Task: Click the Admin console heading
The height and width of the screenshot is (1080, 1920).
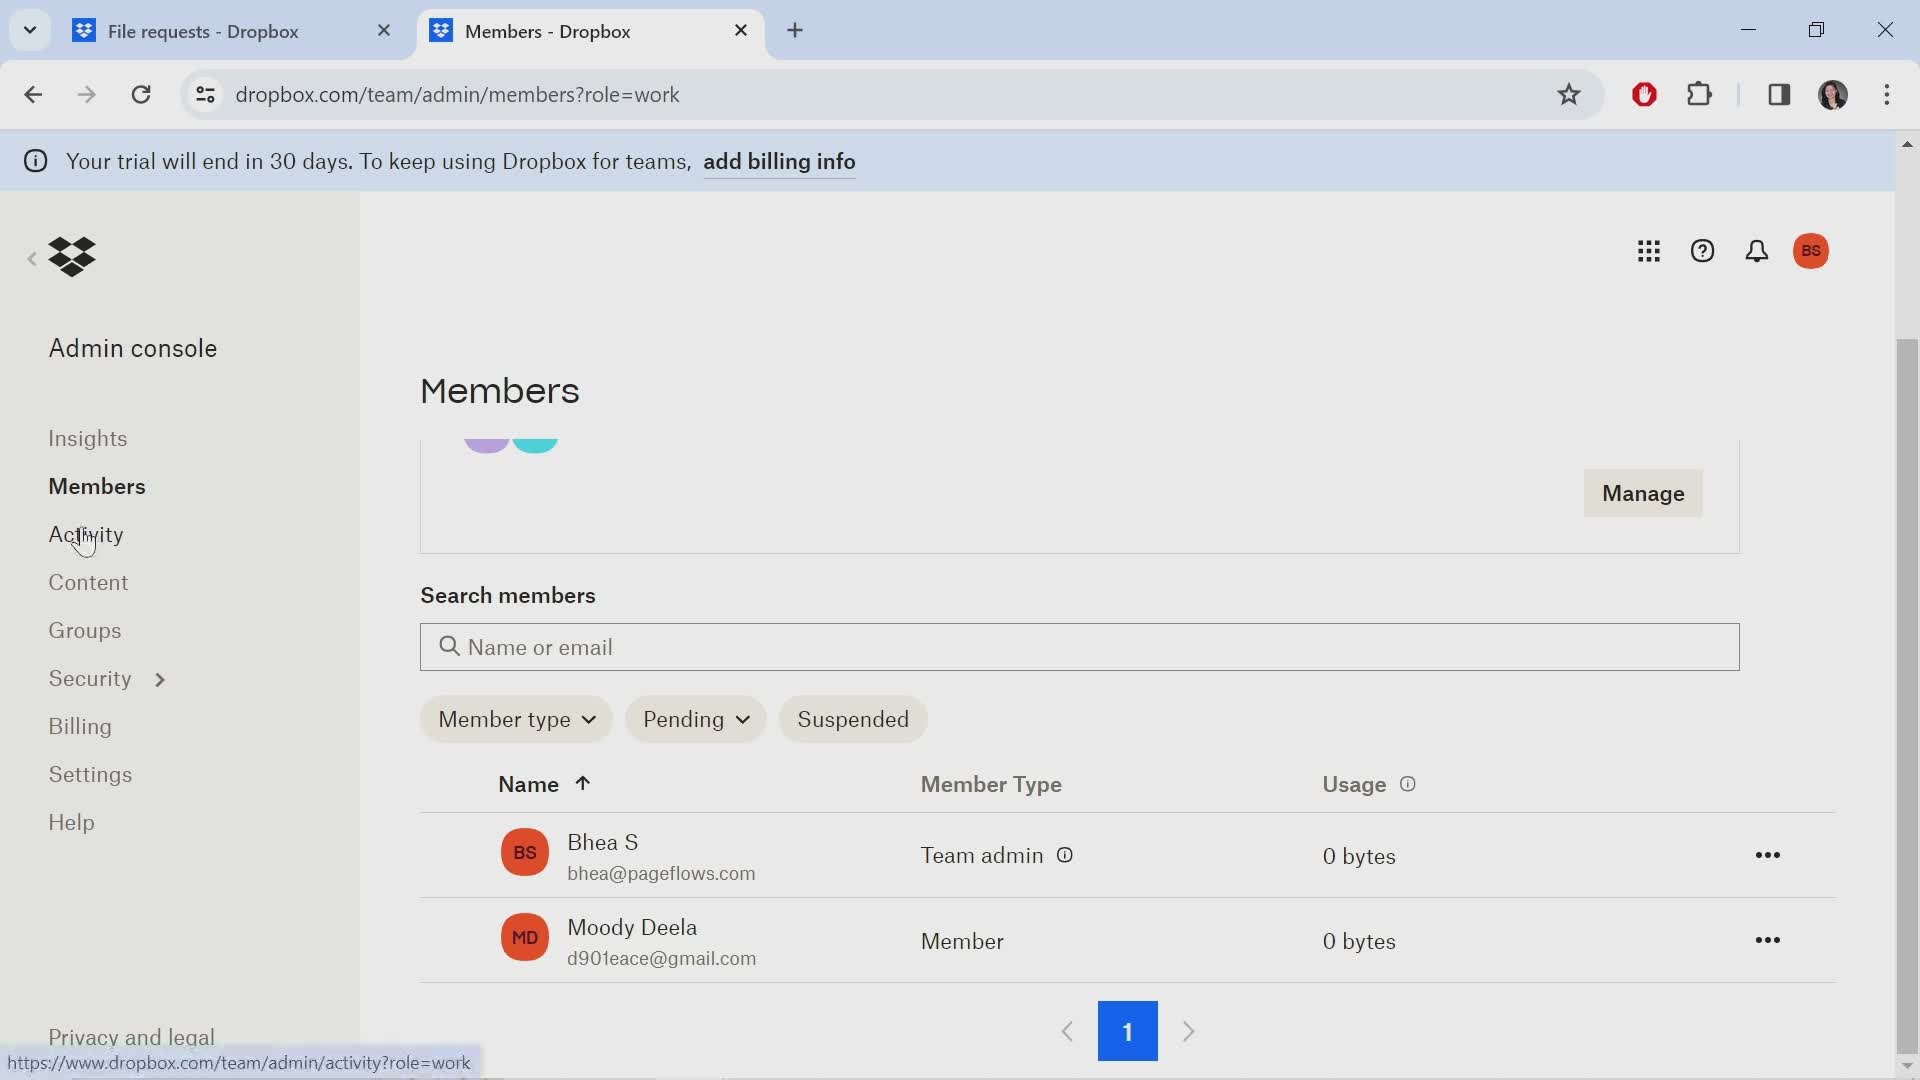Action: (x=133, y=349)
